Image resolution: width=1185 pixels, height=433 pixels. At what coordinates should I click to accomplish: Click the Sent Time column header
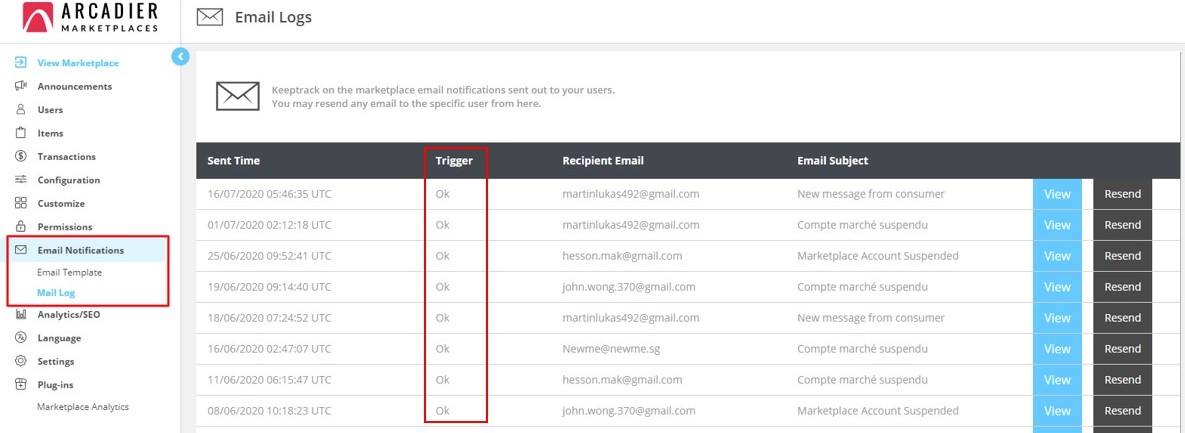pyautogui.click(x=234, y=160)
